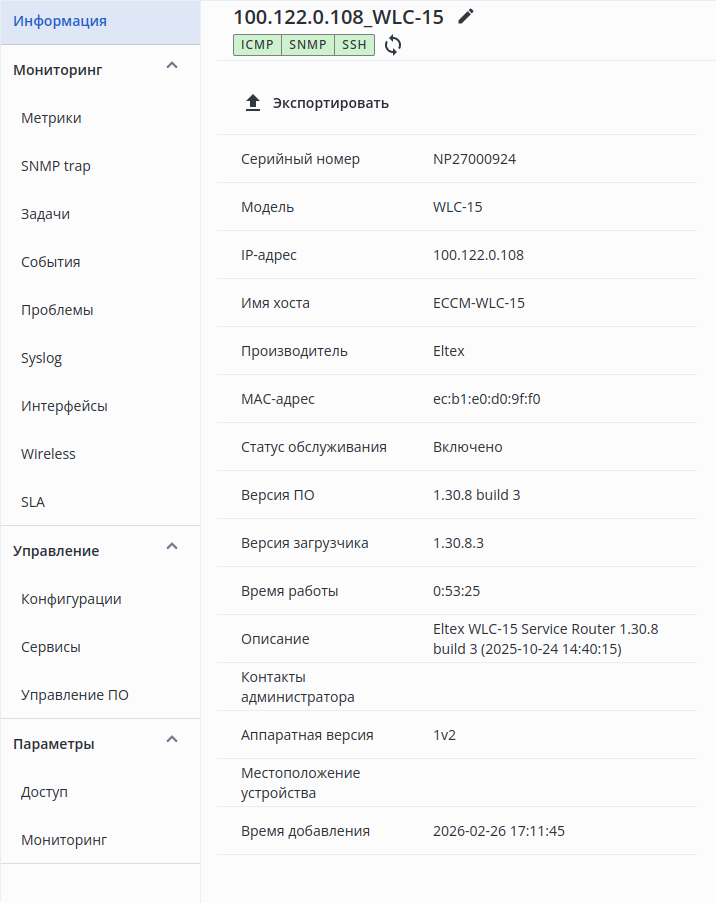Collapse the Управление section chevron
Screen dimensions: 716x903
point(171,547)
